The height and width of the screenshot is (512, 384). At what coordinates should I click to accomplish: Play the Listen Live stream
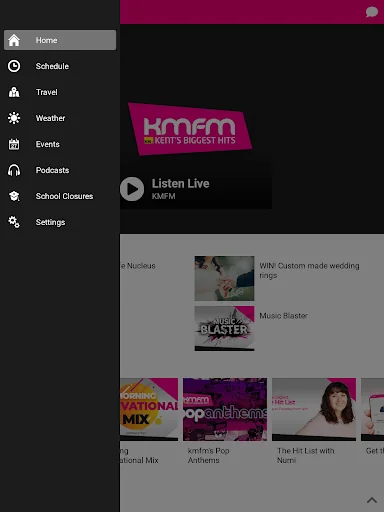click(x=132, y=189)
